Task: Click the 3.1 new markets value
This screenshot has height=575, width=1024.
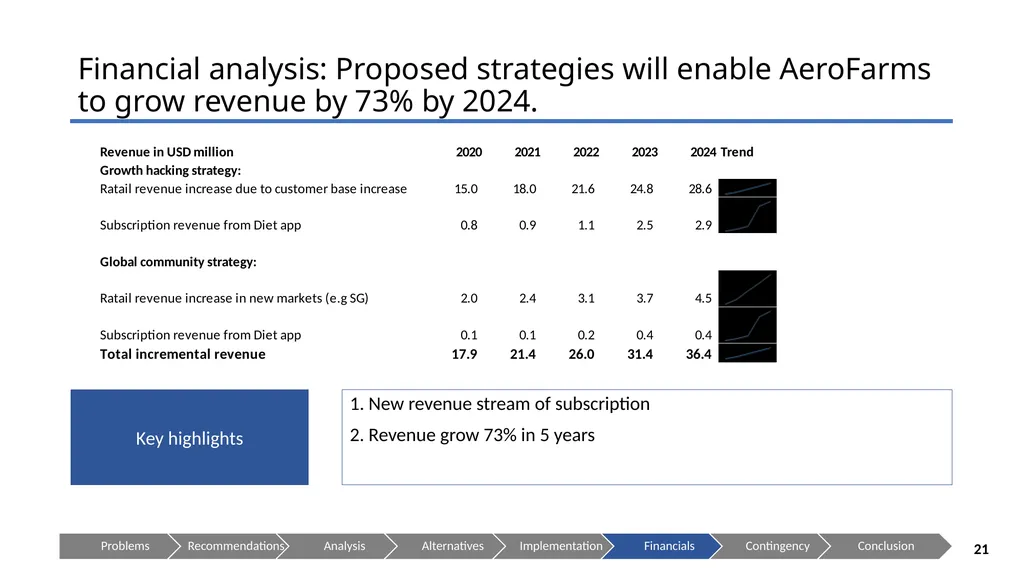Action: tap(586, 299)
